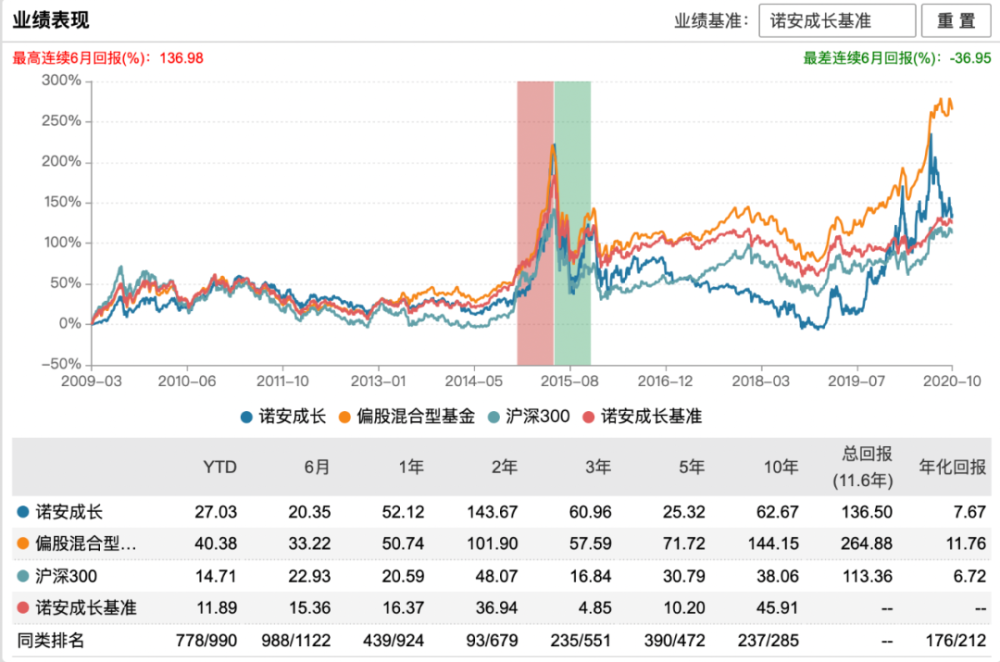The width and height of the screenshot is (1000, 662).
Task: Select the 年化回报 column header
Action: point(952,467)
